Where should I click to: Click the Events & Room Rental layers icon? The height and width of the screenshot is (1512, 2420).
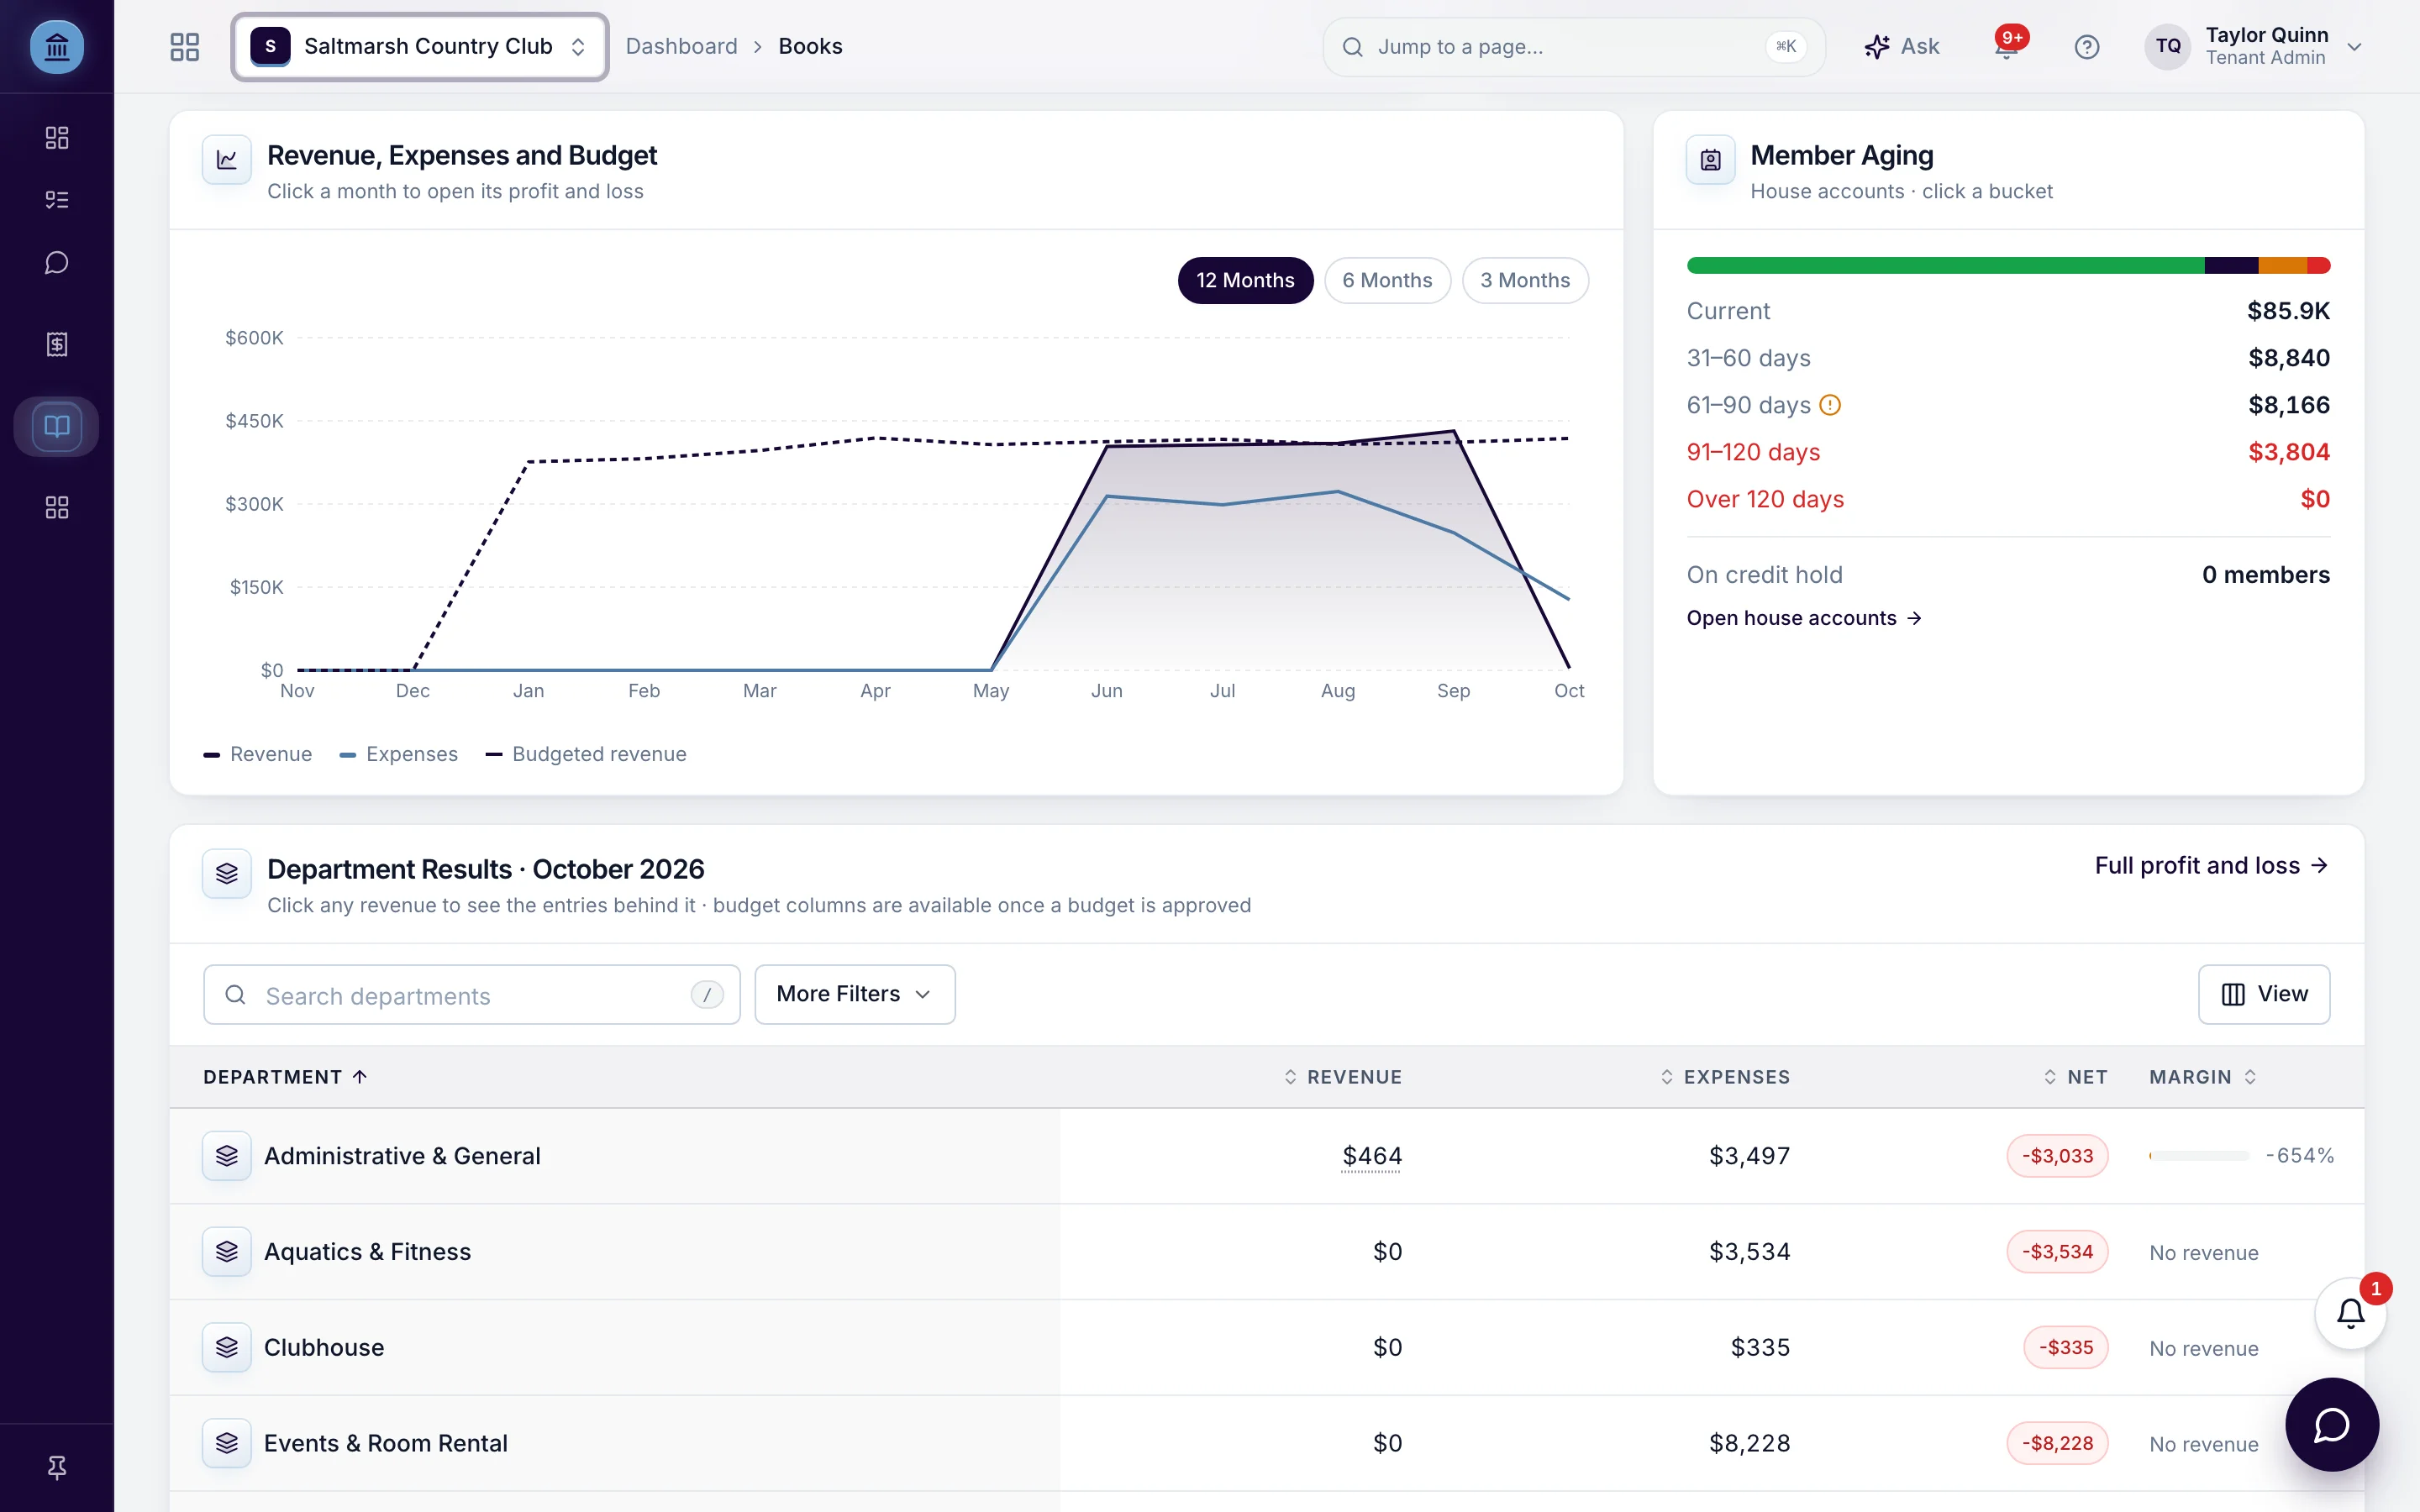227,1443
